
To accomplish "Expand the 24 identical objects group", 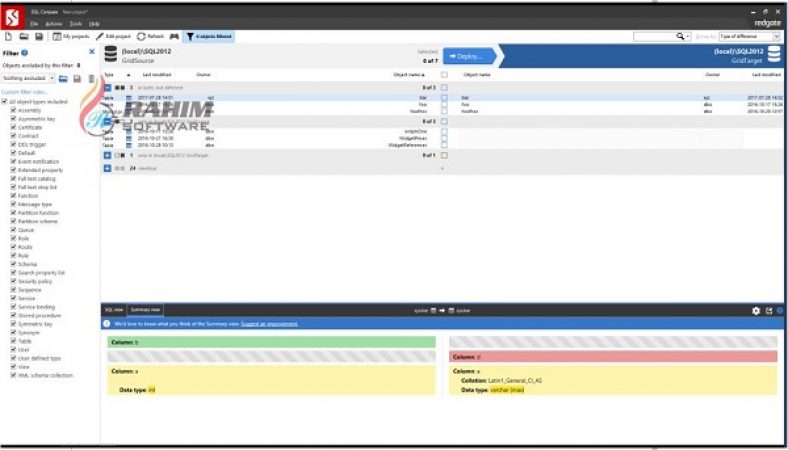I will [107, 168].
